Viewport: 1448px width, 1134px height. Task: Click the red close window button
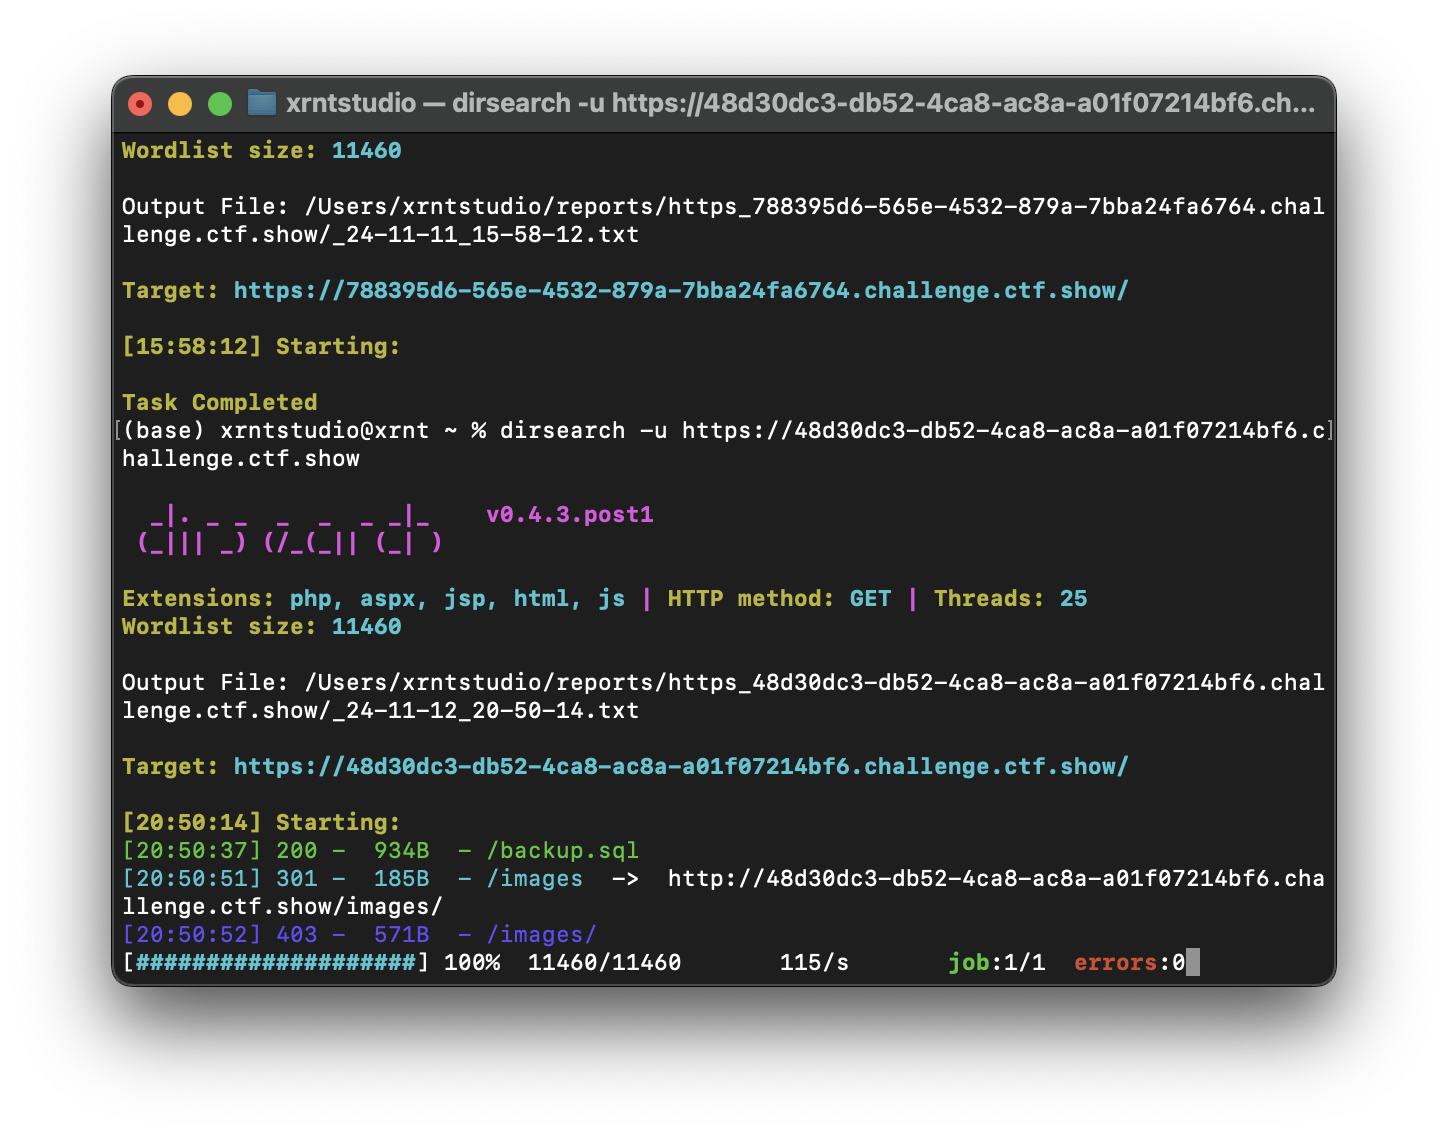click(x=140, y=104)
